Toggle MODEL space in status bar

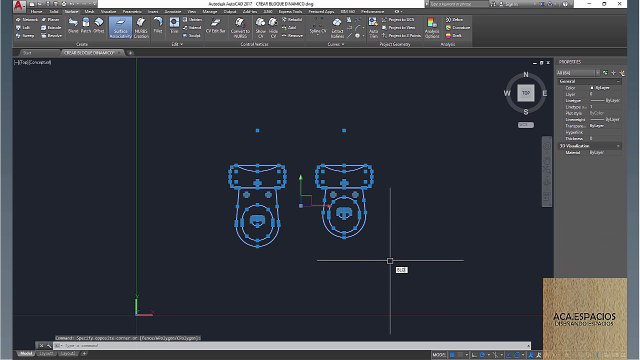pos(439,355)
